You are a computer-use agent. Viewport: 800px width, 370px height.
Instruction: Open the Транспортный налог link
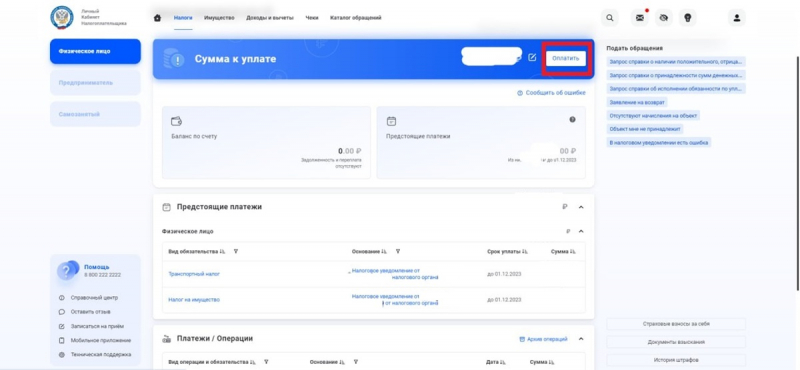[194, 274]
